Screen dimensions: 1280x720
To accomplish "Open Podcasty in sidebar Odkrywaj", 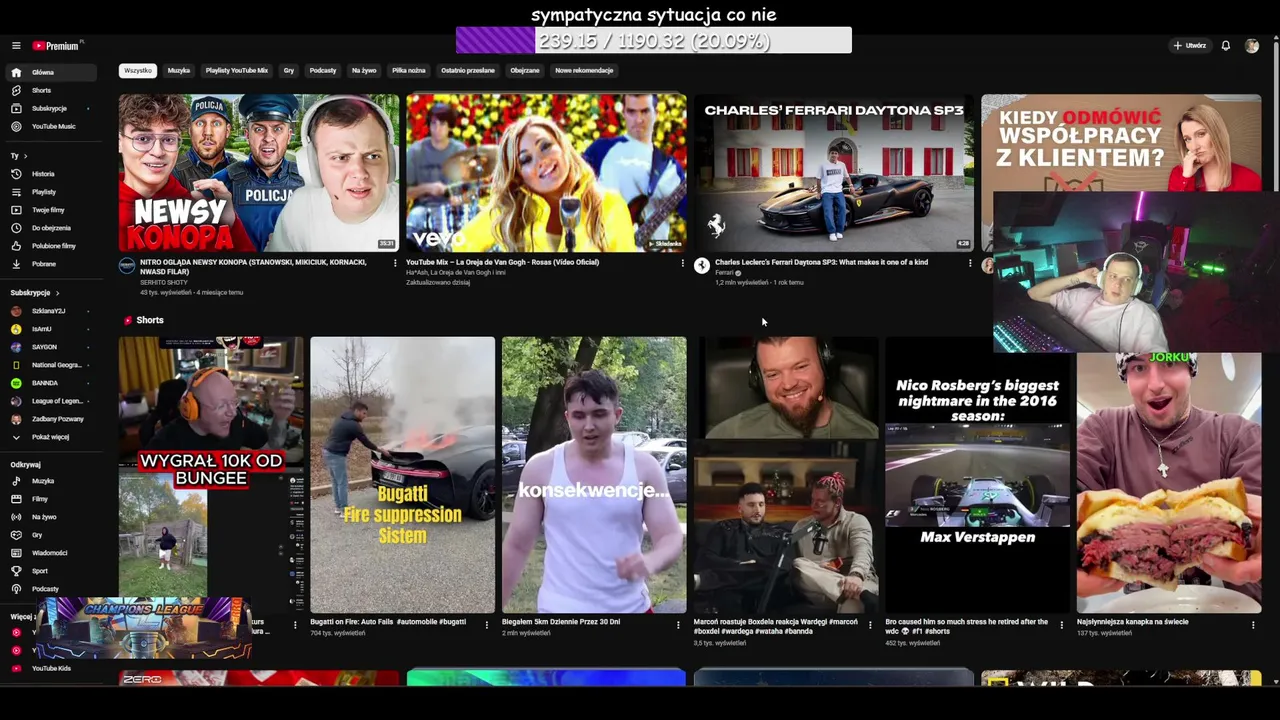I will pyautogui.click(x=50, y=589).
